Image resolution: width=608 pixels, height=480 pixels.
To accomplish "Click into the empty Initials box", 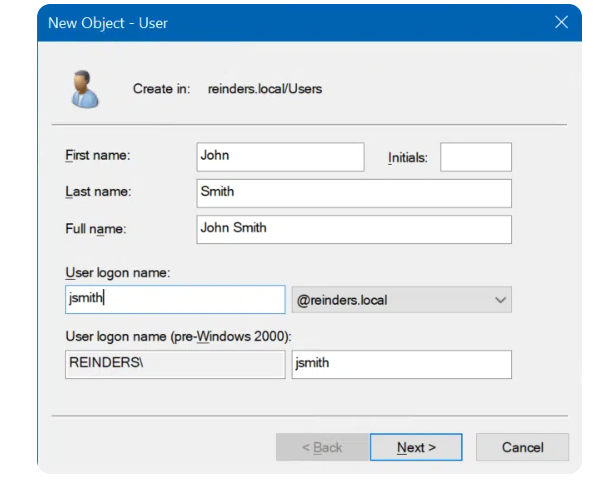I will [x=475, y=157].
